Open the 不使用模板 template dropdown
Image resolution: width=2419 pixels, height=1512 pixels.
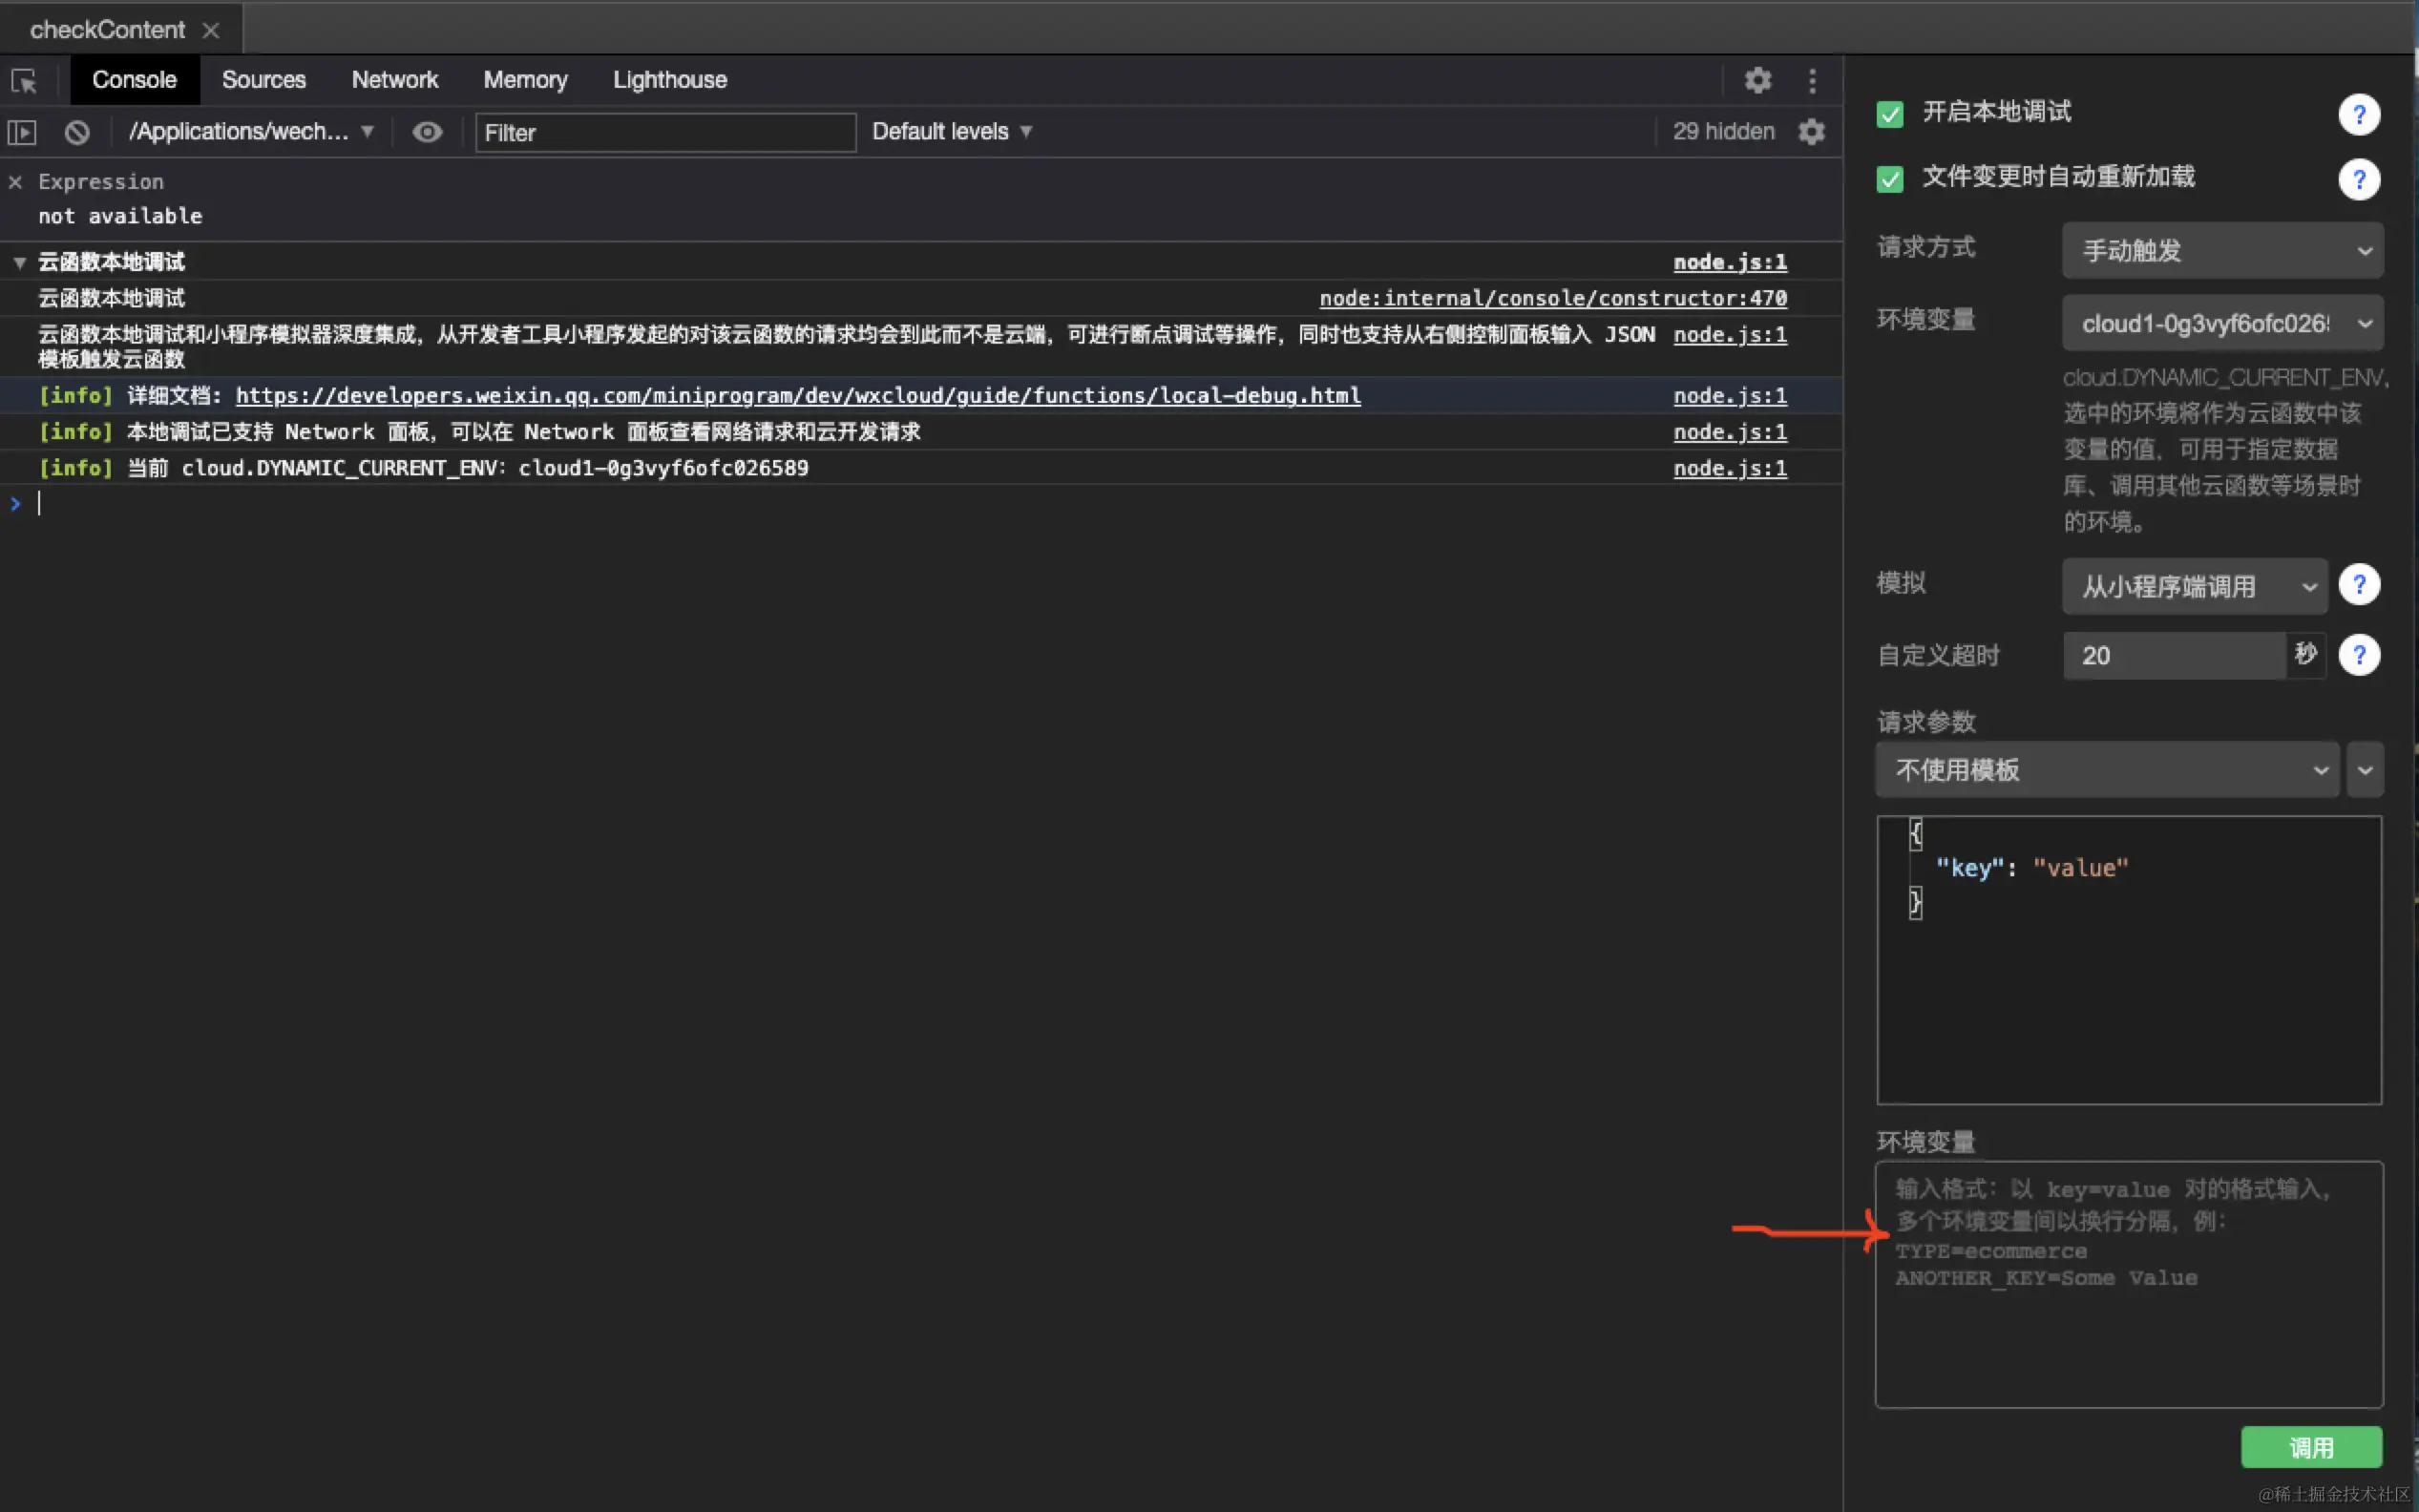tap(2106, 770)
